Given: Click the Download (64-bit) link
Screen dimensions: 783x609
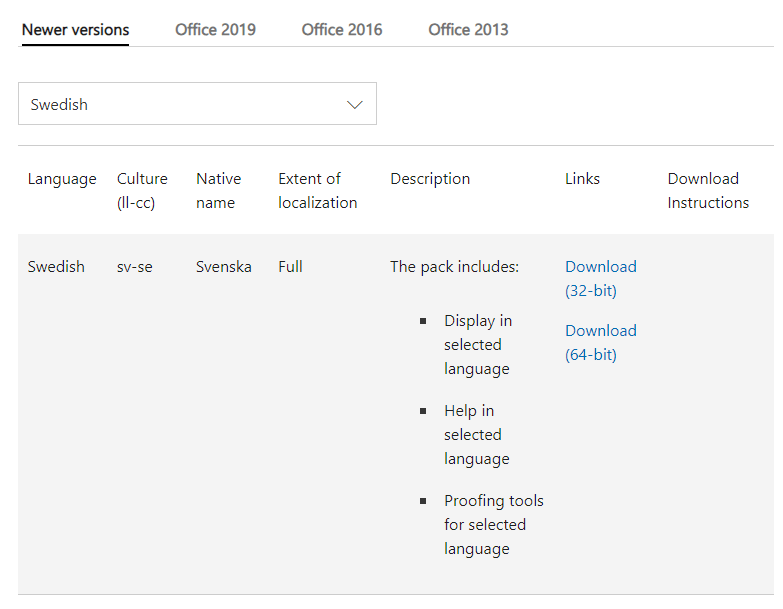Looking at the screenshot, I should coord(601,342).
